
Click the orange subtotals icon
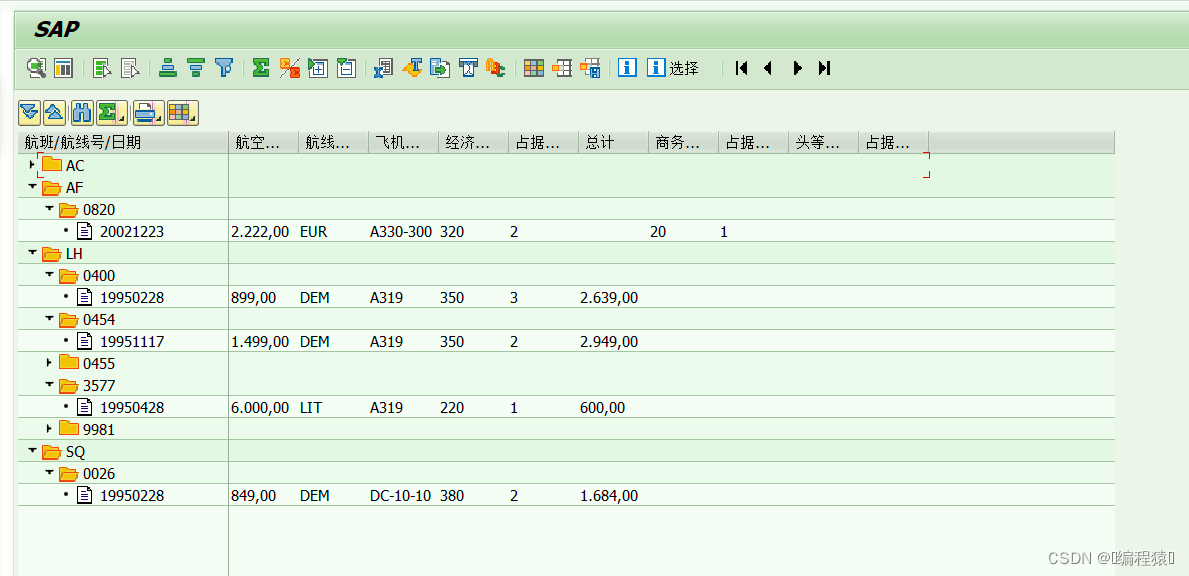pyautogui.click(x=290, y=68)
